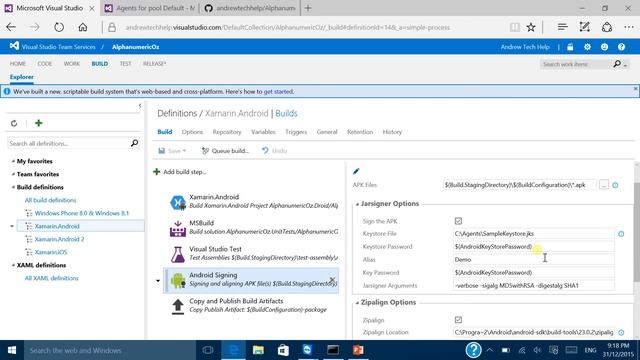Screen dimensions: 640x360
Task: Browse APK Files with ellipsis button
Action: point(604,185)
